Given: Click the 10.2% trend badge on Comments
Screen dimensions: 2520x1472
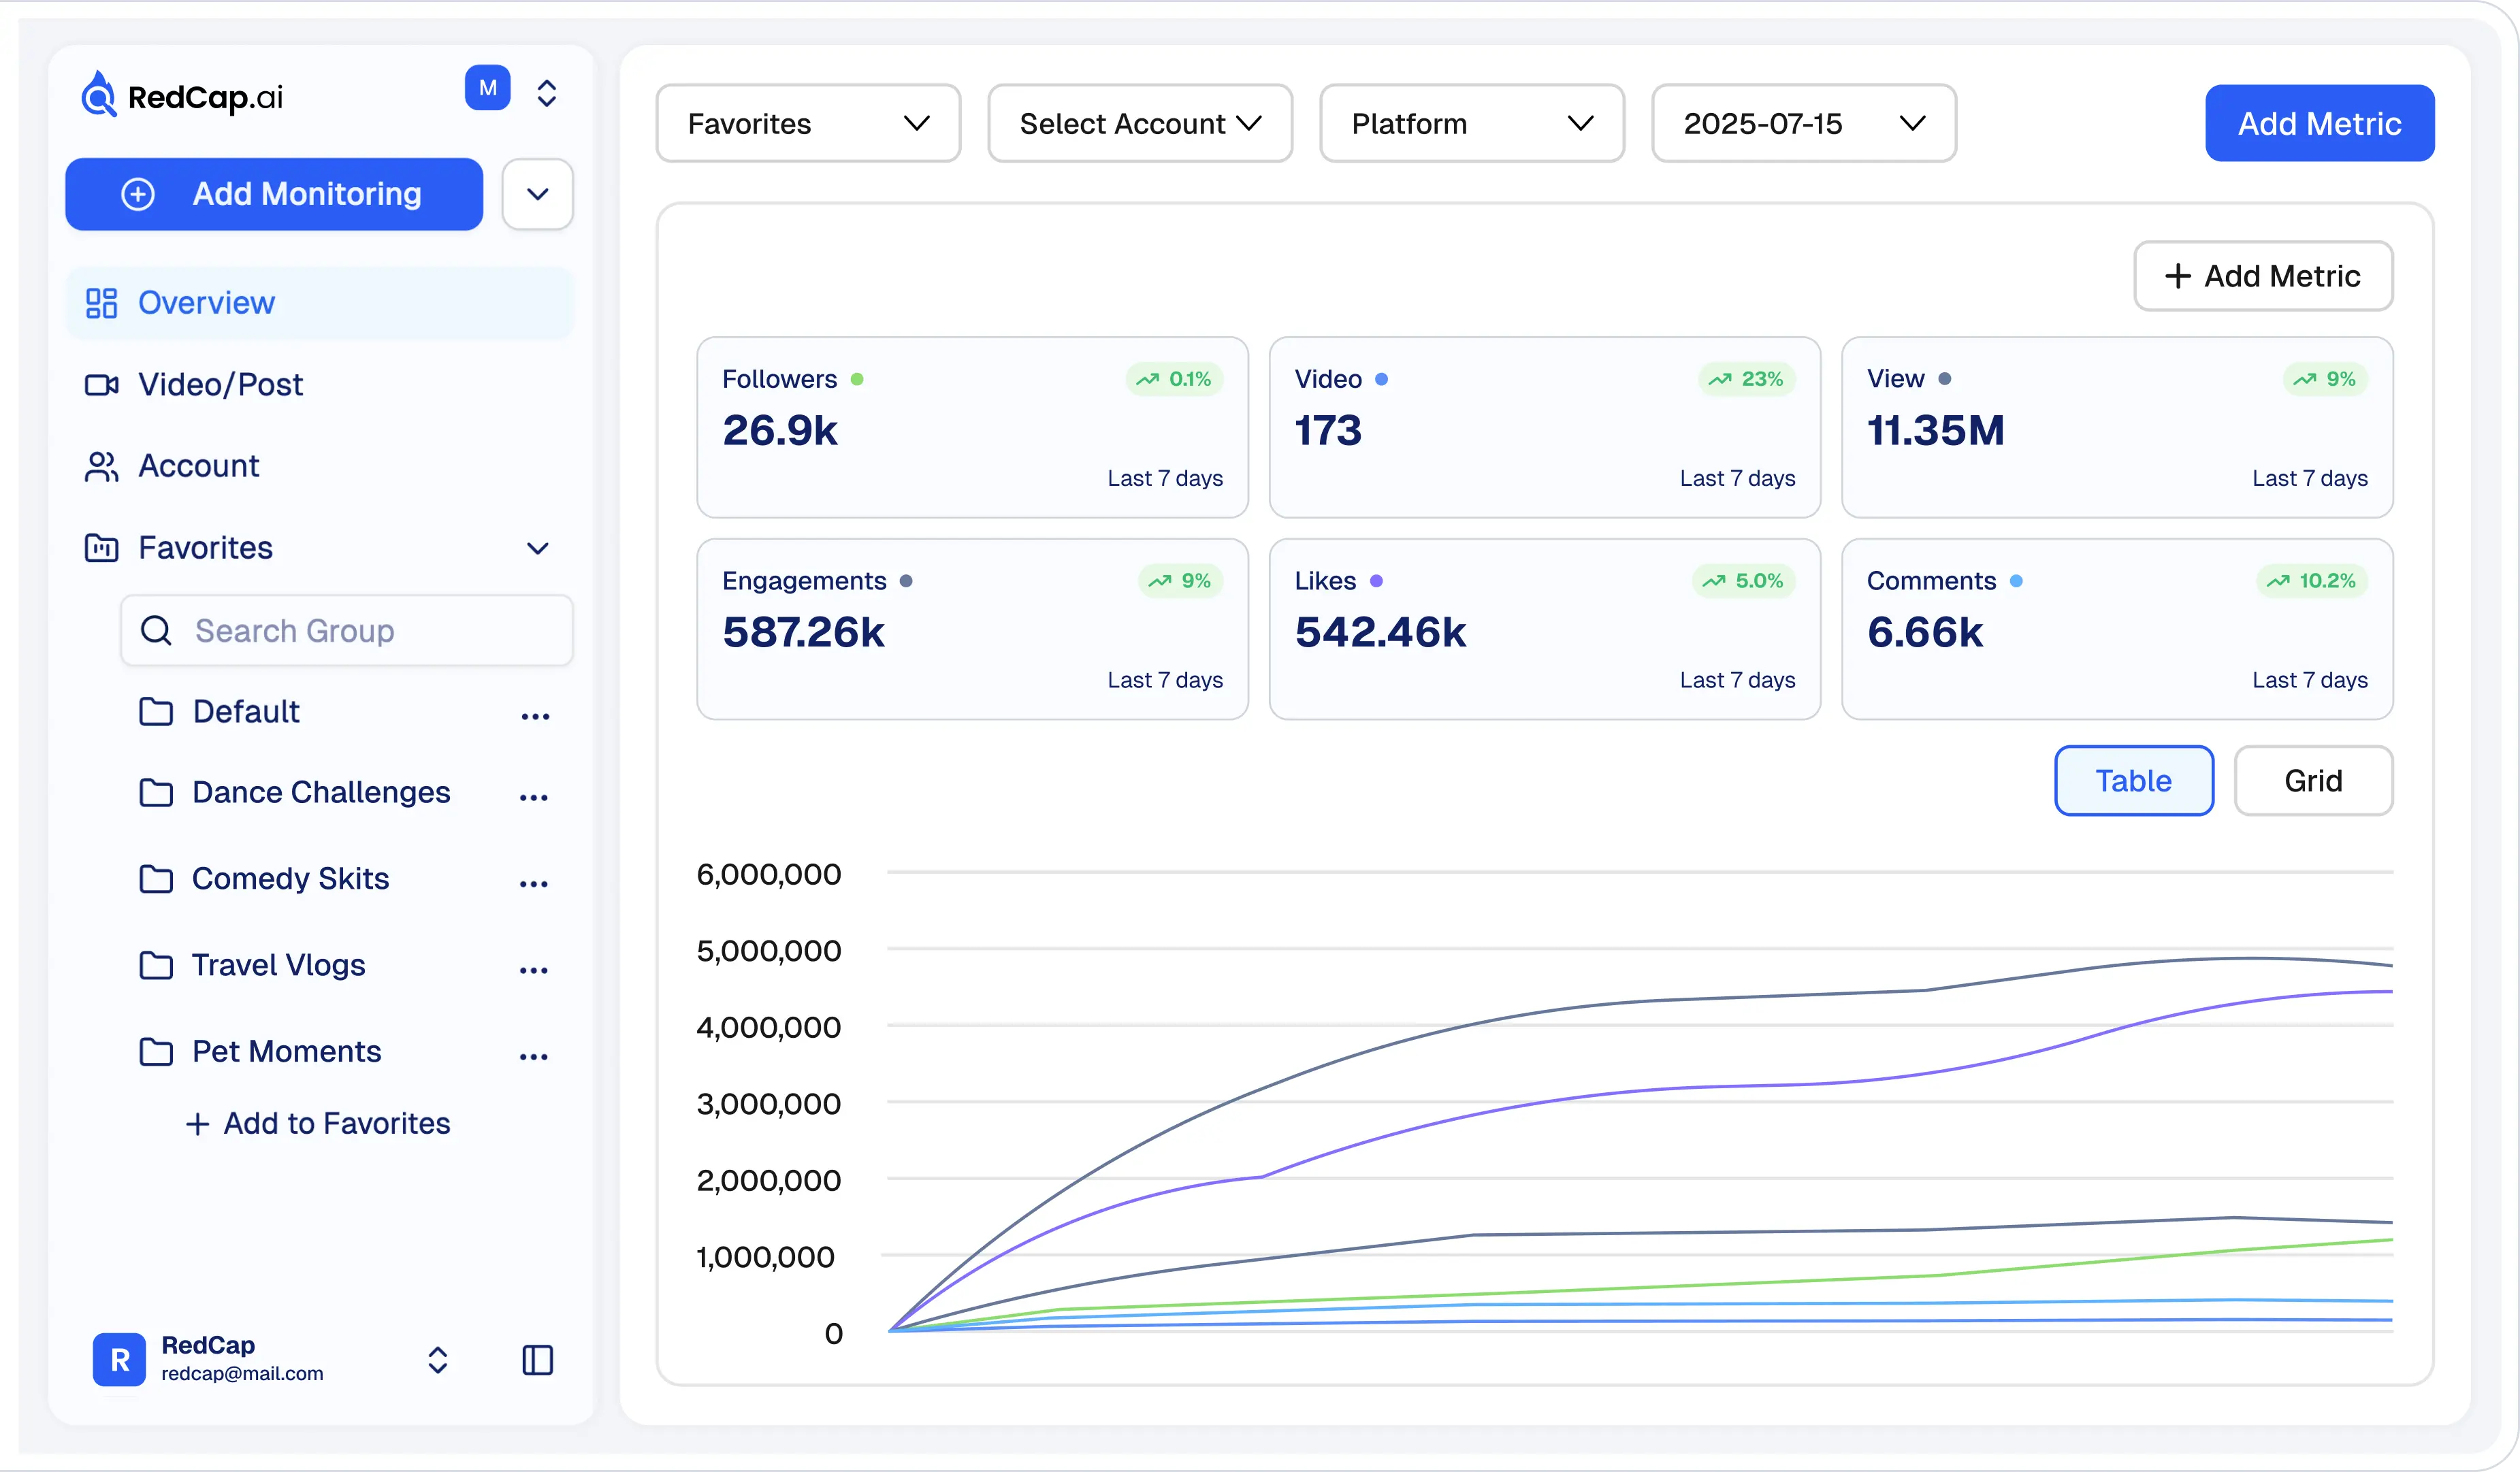Looking at the screenshot, I should coord(2312,581).
